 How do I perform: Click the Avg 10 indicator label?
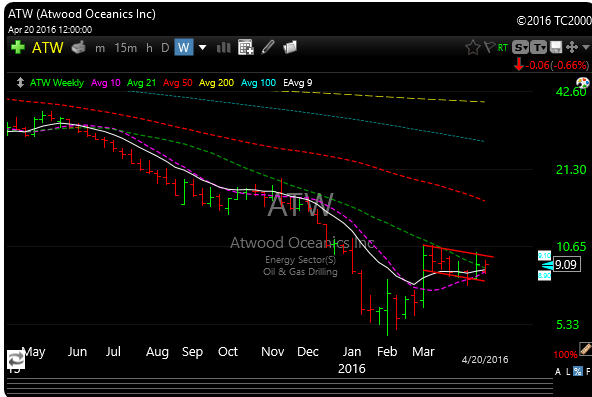point(106,83)
